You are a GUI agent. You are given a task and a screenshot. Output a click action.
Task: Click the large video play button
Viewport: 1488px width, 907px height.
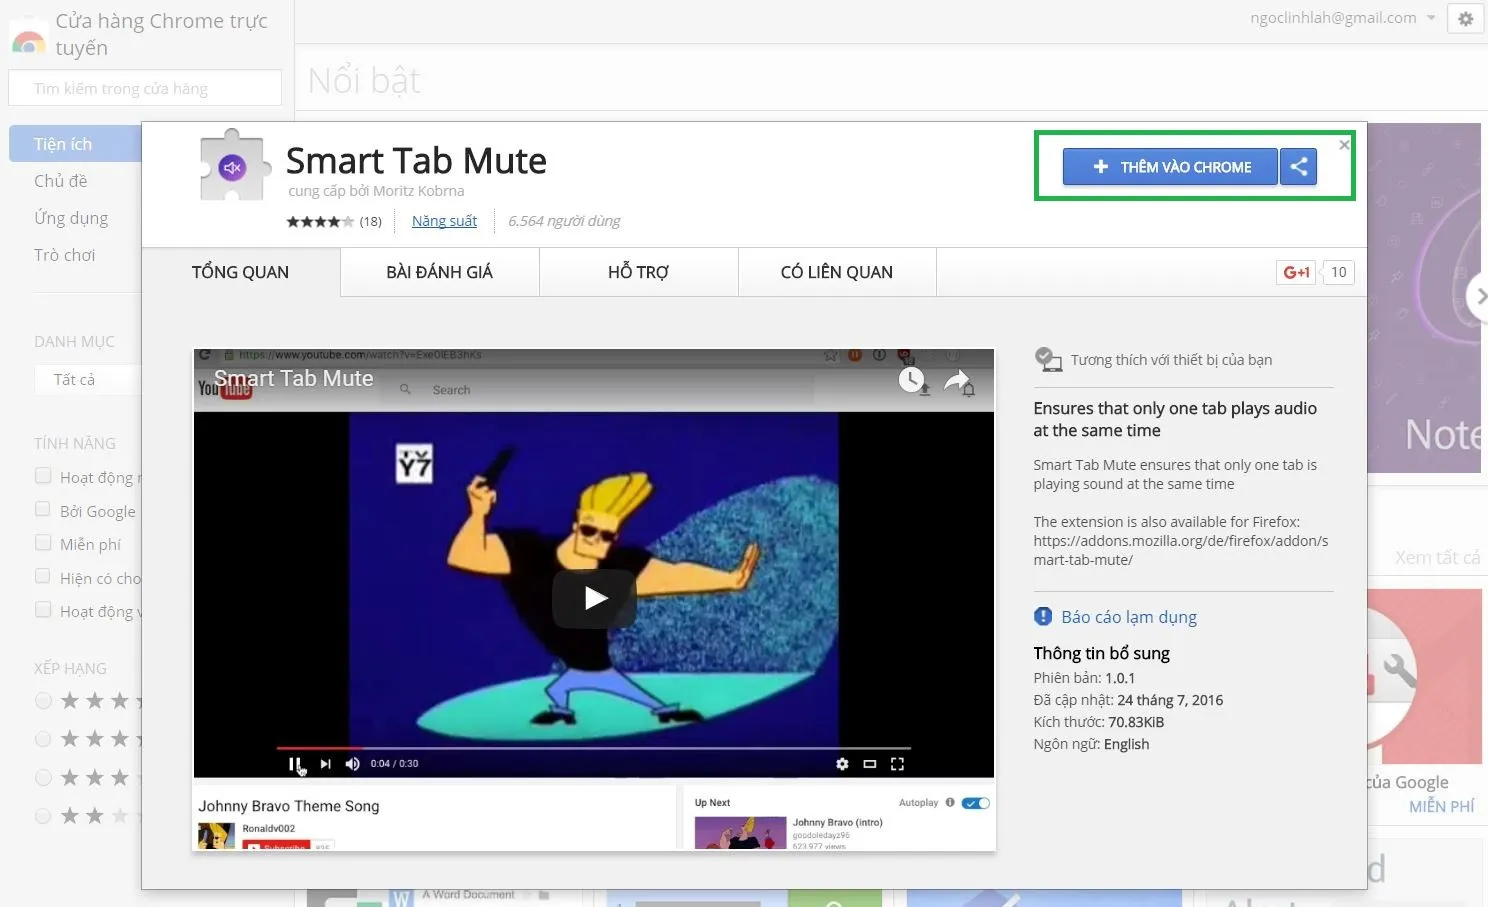click(595, 598)
